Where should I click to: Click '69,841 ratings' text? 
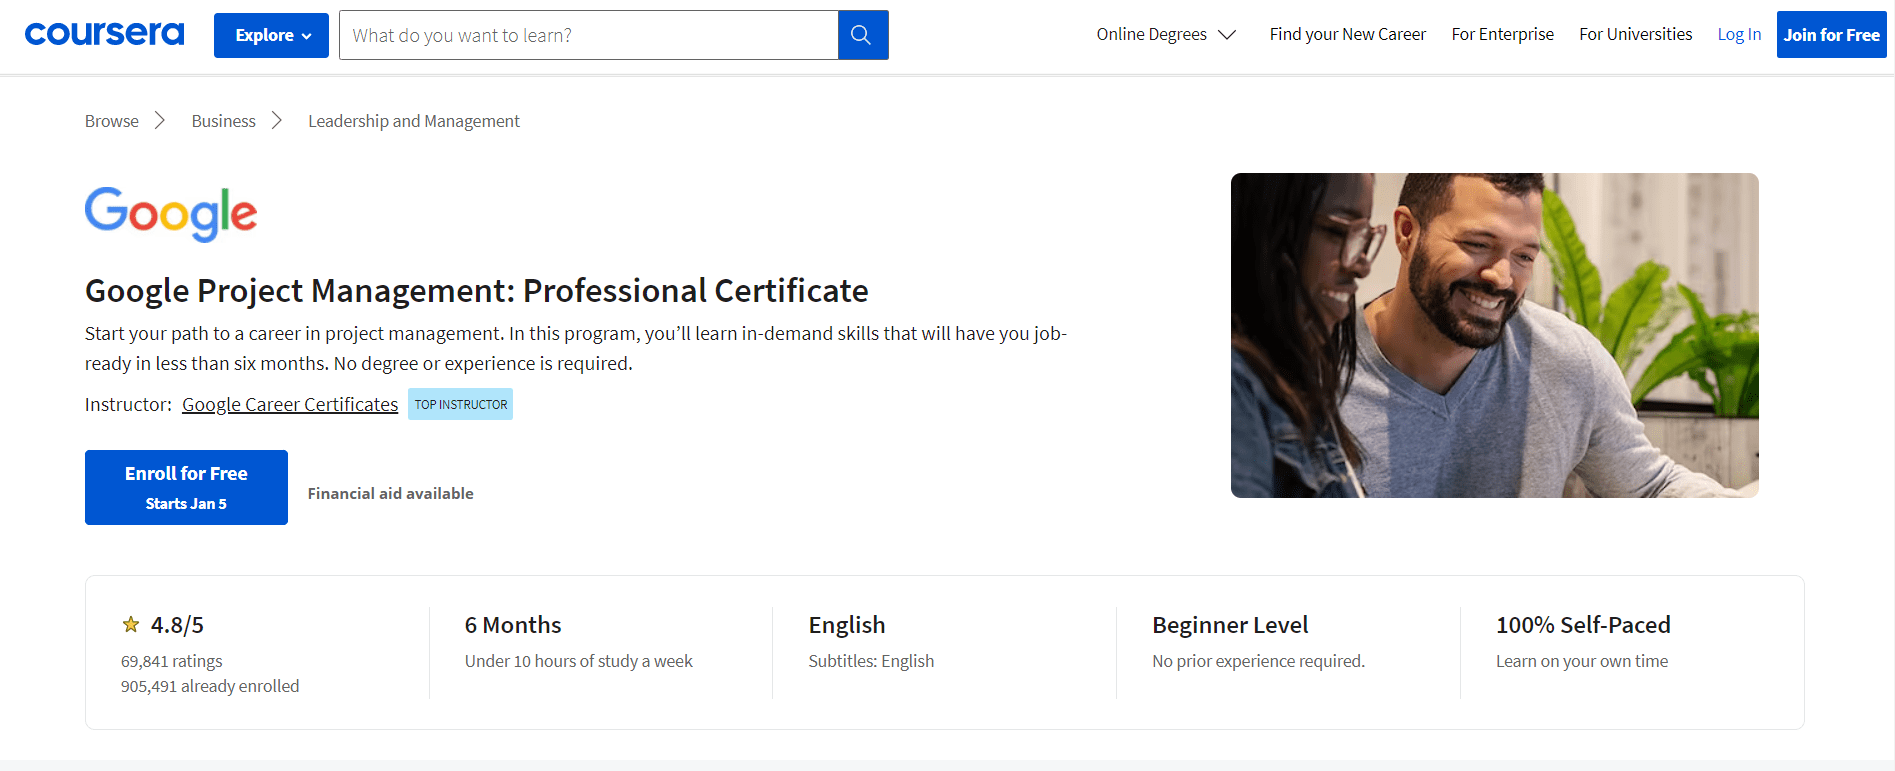coord(172,661)
